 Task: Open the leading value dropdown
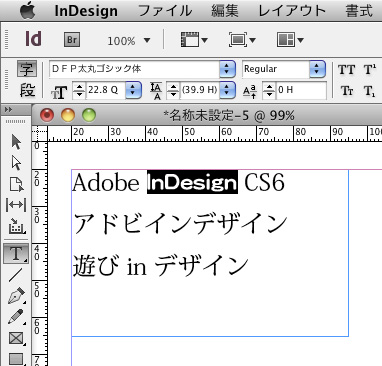[x=228, y=90]
